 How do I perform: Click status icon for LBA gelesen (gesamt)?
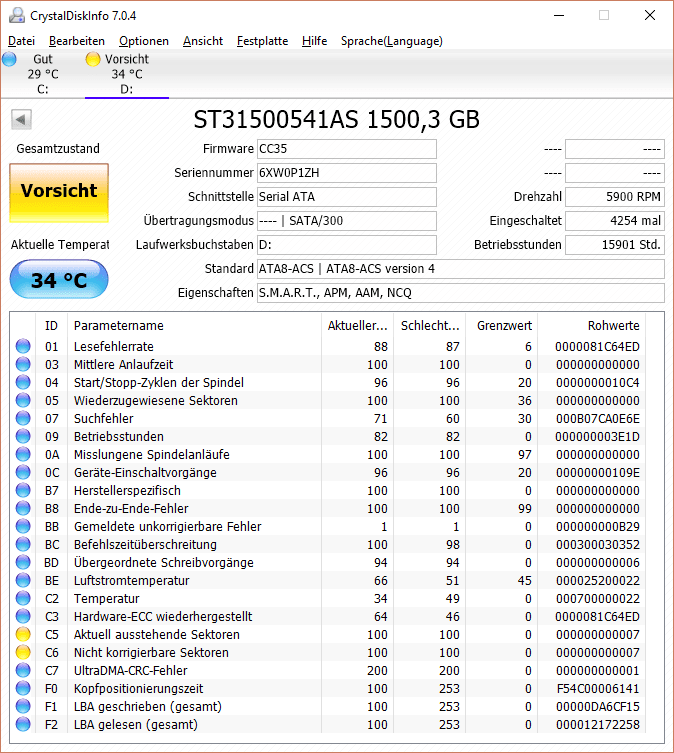point(23,725)
